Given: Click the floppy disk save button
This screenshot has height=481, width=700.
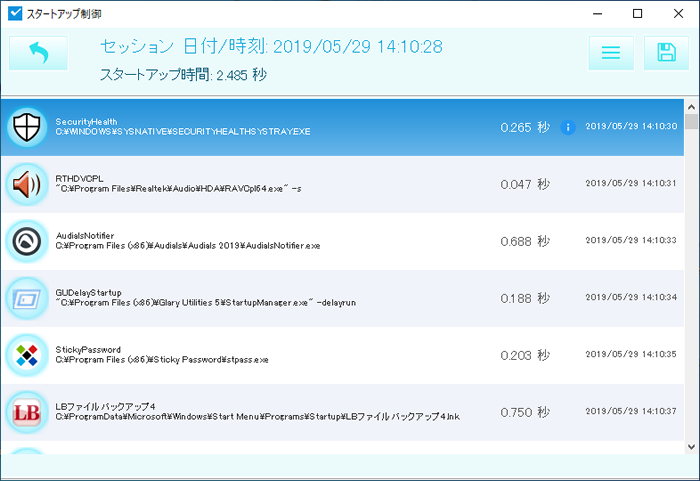Looking at the screenshot, I should coord(666,53).
